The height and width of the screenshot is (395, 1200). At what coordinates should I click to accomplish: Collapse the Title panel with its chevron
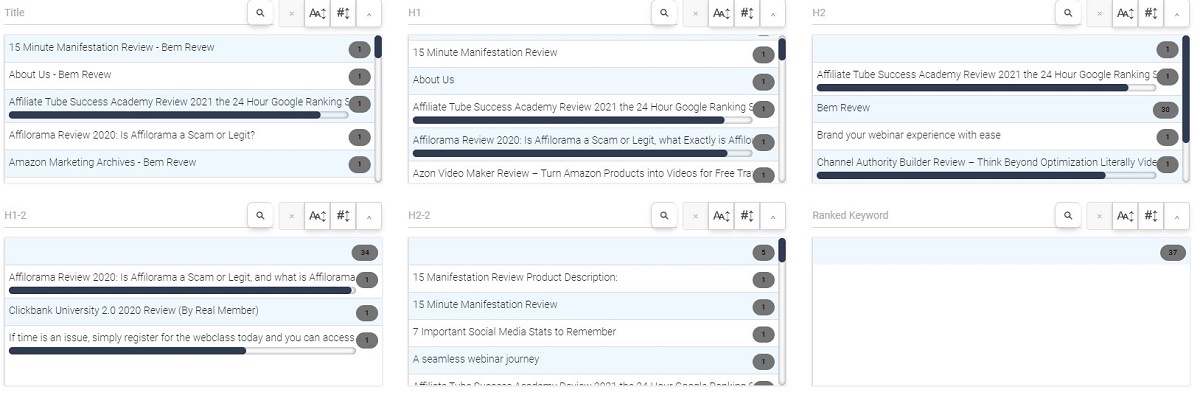click(369, 13)
